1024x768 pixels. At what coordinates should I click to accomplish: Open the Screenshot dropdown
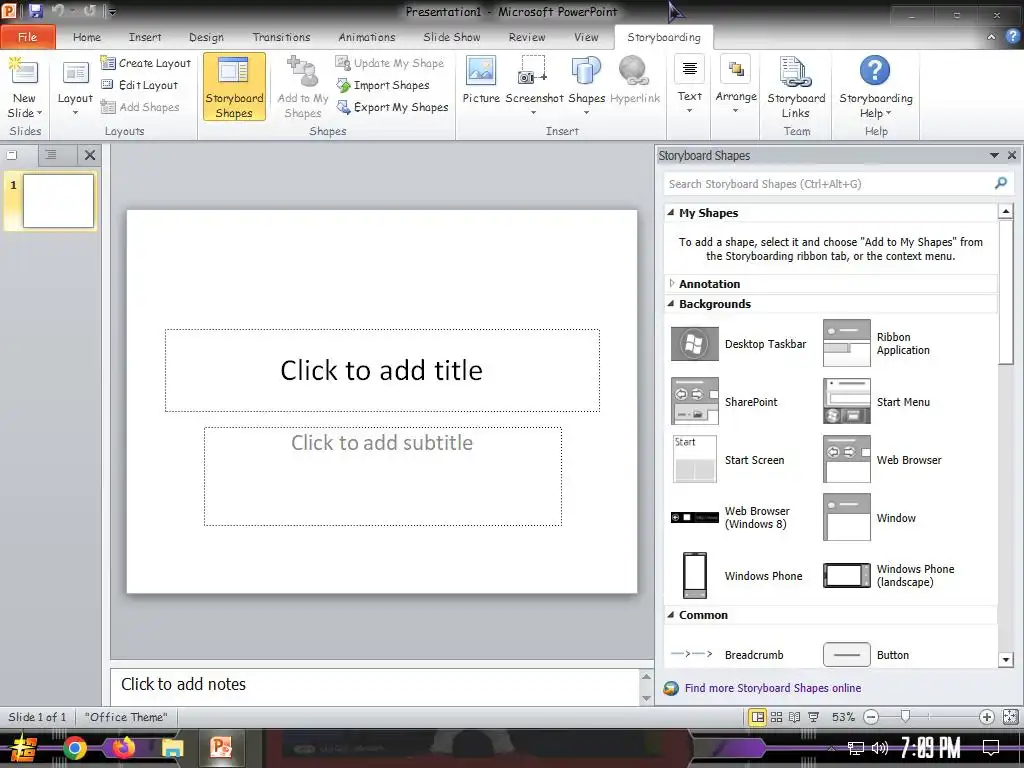click(x=534, y=86)
